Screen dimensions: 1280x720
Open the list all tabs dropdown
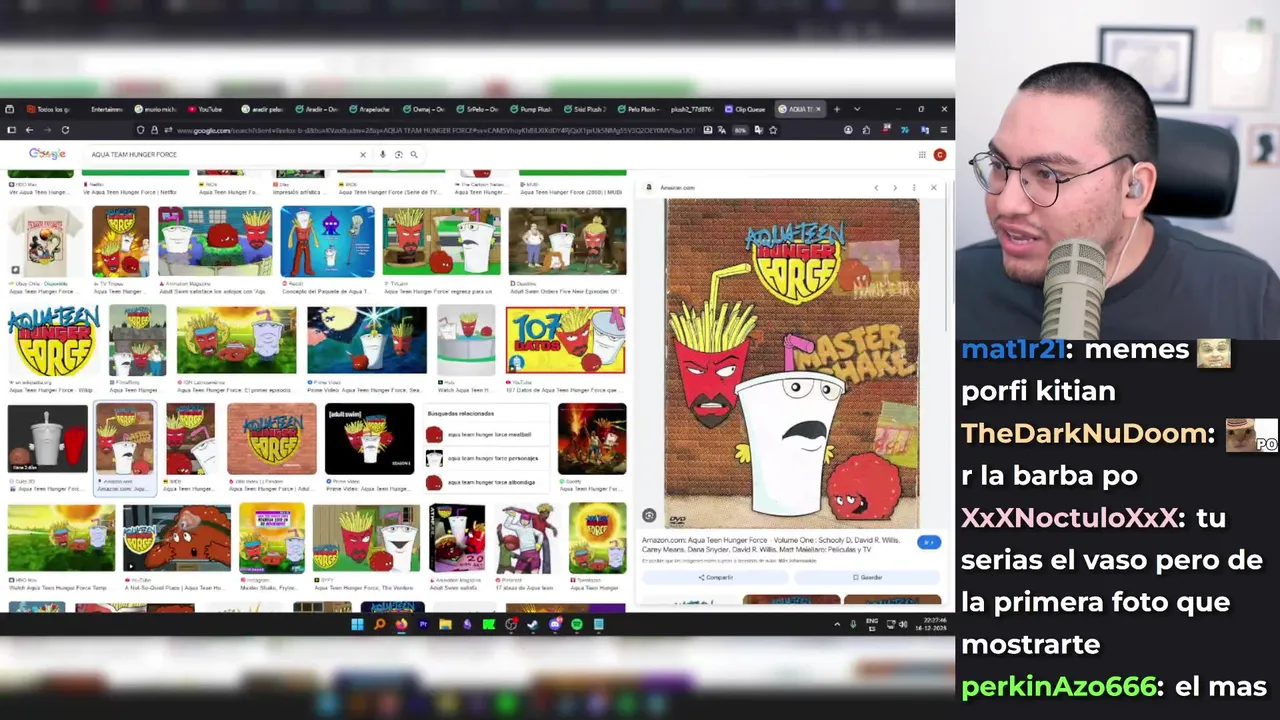coord(856,109)
